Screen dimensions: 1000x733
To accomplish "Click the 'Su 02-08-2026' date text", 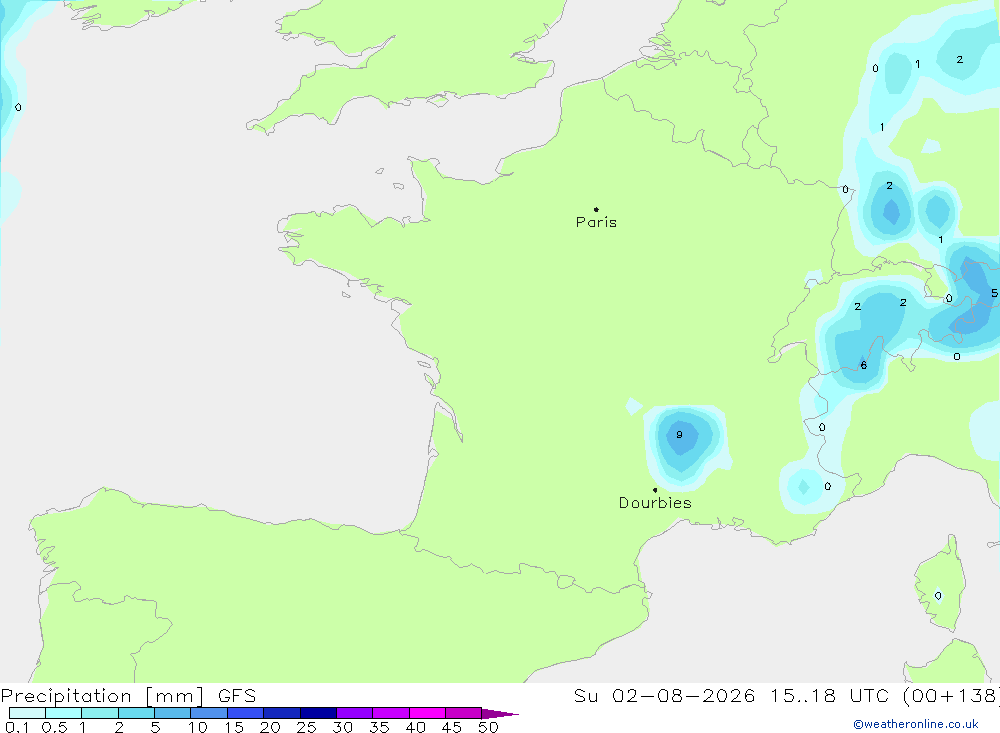I will tap(665, 696).
